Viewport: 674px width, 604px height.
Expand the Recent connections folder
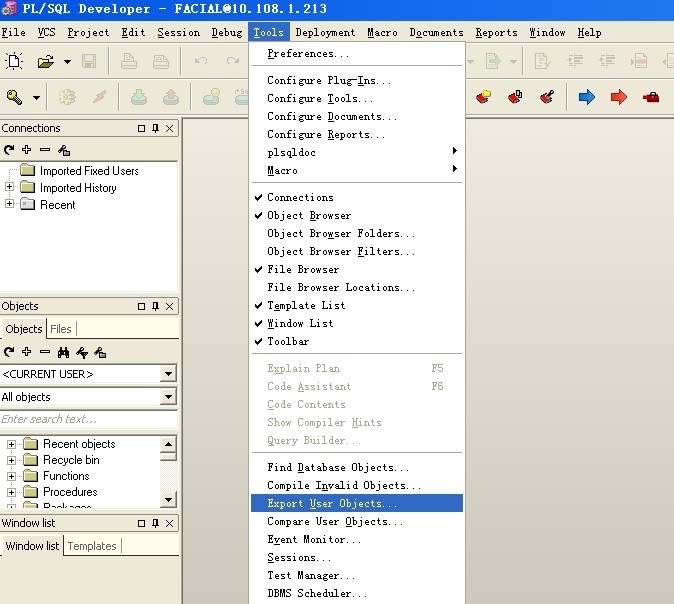click(9, 203)
